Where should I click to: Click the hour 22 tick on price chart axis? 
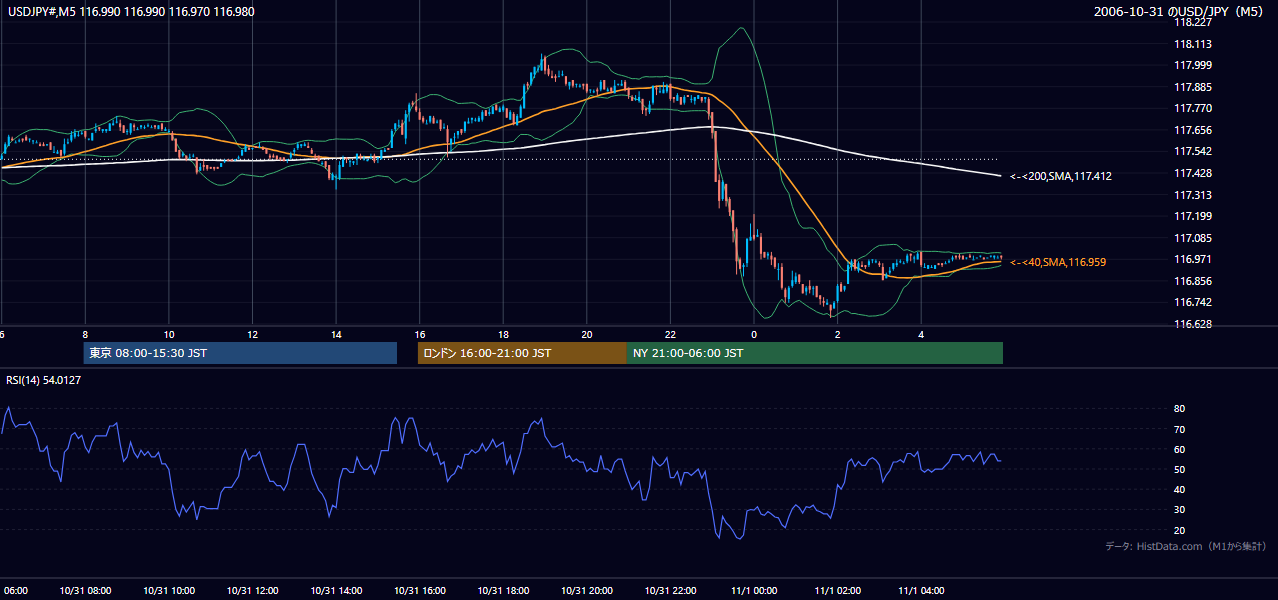pyautogui.click(x=671, y=334)
